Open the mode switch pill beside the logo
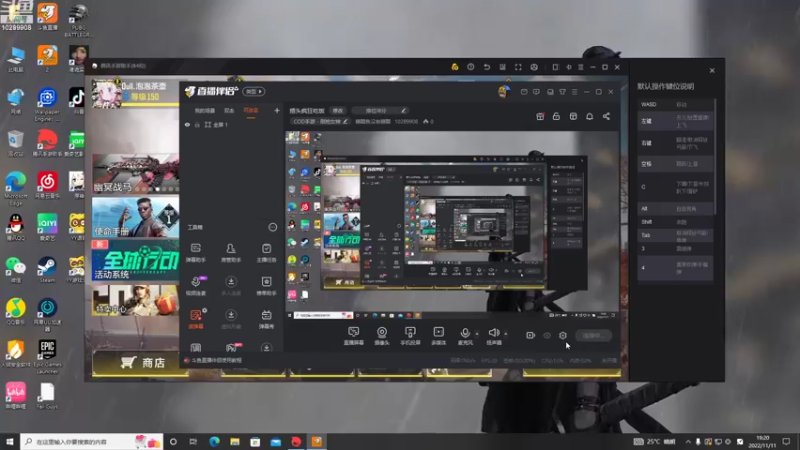The image size is (800, 450). click(254, 91)
